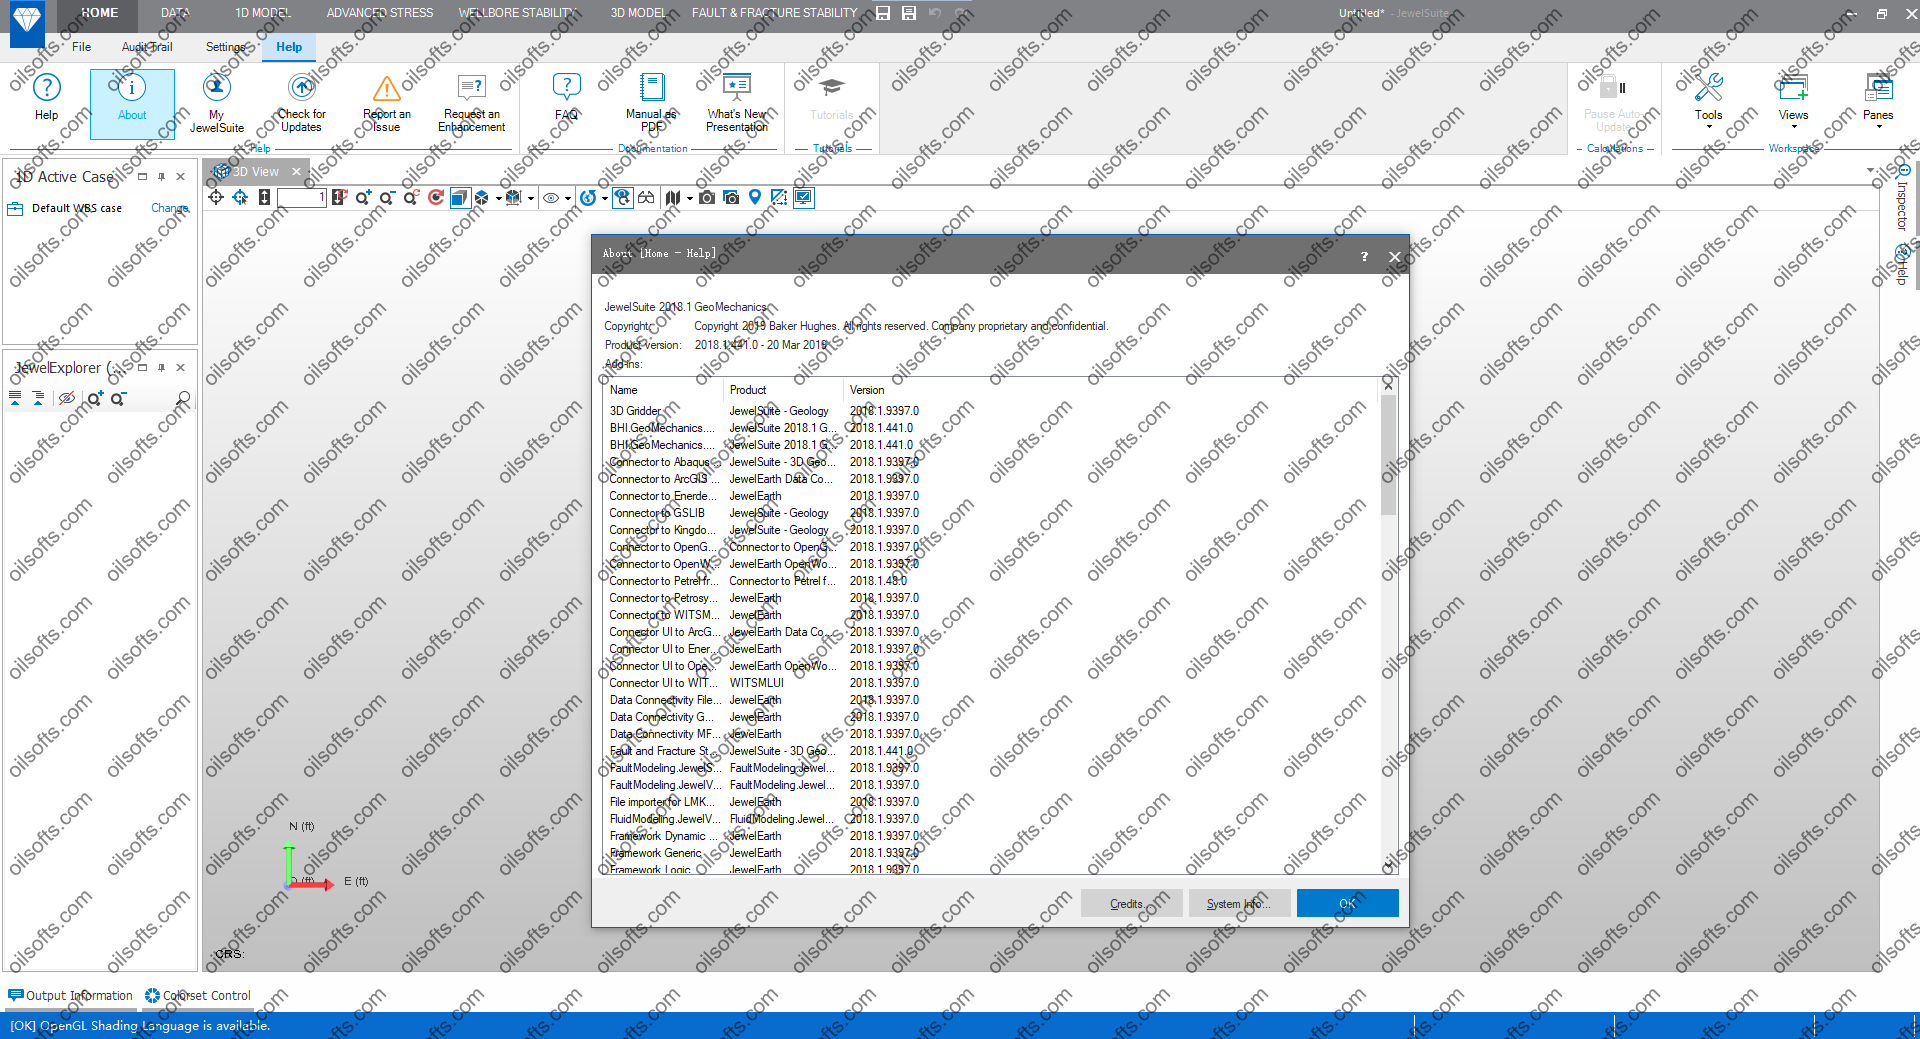Image resolution: width=1920 pixels, height=1039 pixels.
Task: Open the Settings menu
Action: (x=226, y=47)
